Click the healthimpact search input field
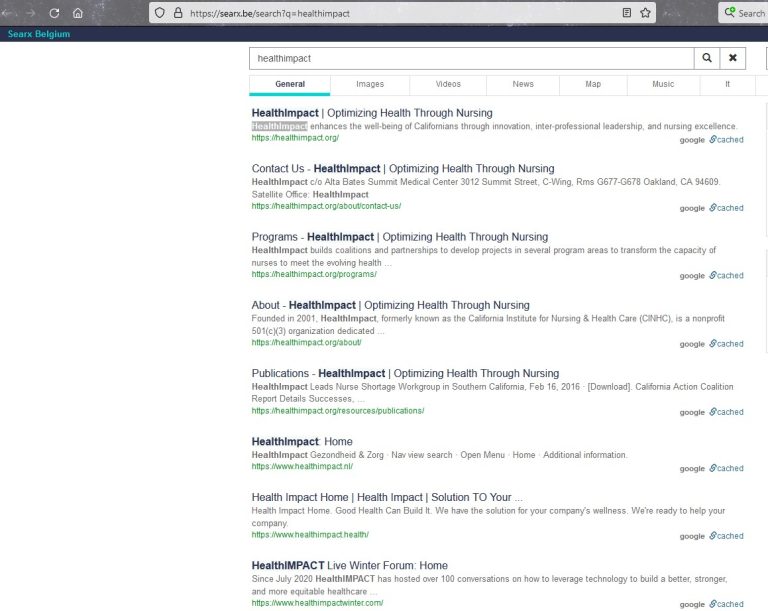This screenshot has height=611, width=768. [470, 58]
